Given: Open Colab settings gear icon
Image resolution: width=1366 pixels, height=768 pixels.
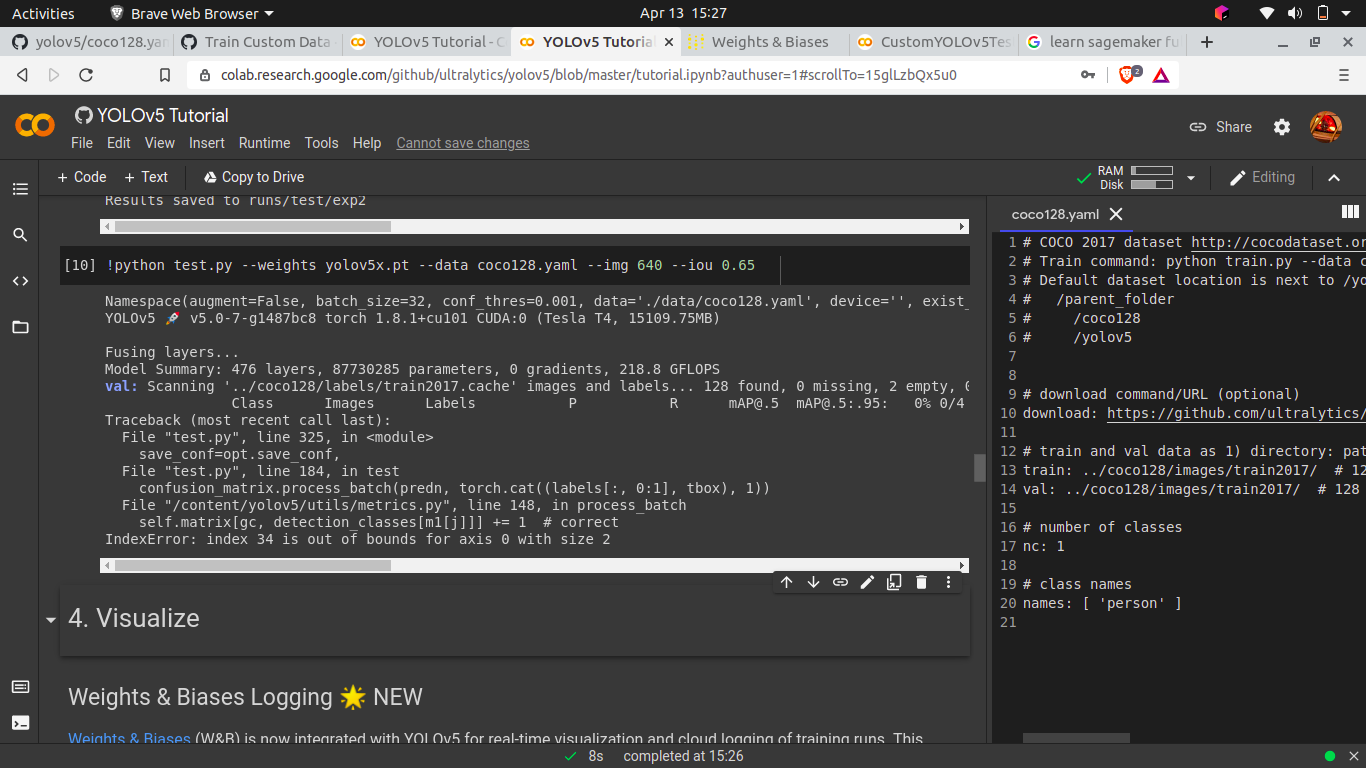Looking at the screenshot, I should tap(1282, 127).
